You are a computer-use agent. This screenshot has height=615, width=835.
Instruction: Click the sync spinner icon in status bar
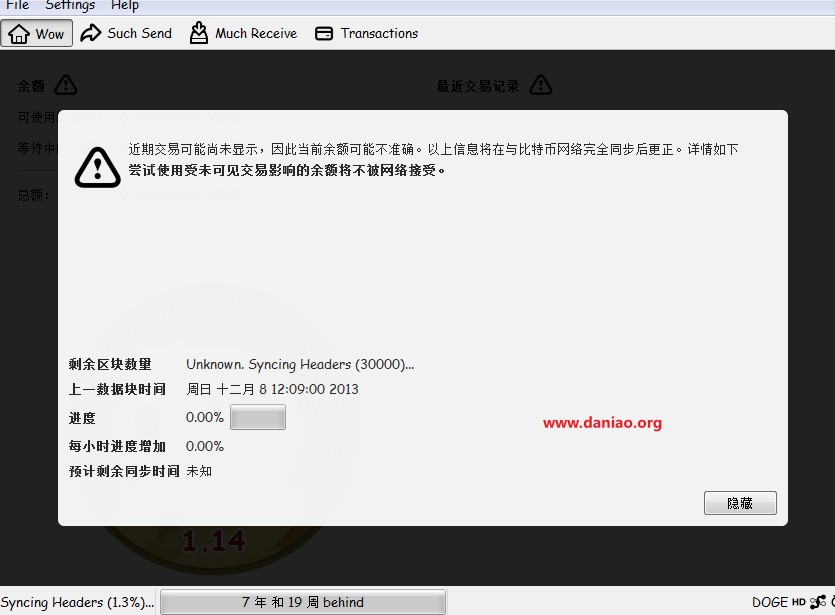pyautogui.click(x=831, y=602)
